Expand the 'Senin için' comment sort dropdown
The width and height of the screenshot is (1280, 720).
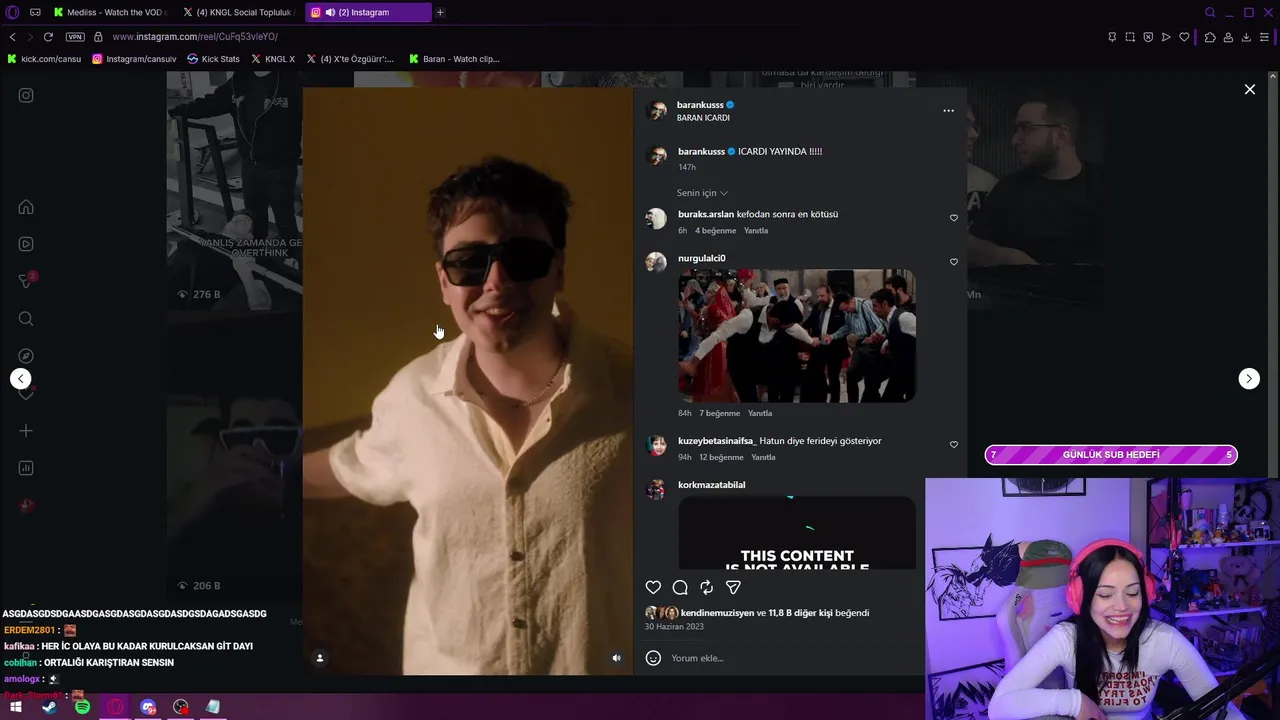point(702,193)
